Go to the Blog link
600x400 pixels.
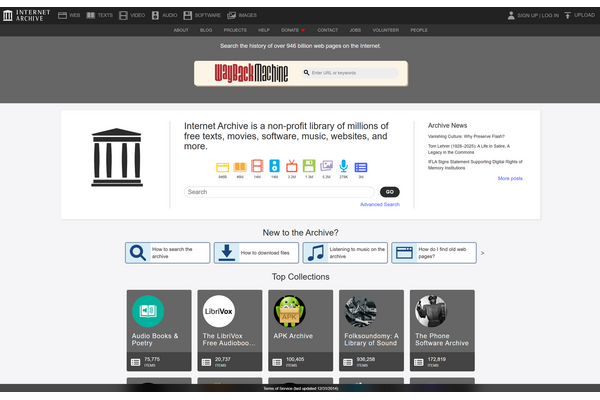pos(206,30)
